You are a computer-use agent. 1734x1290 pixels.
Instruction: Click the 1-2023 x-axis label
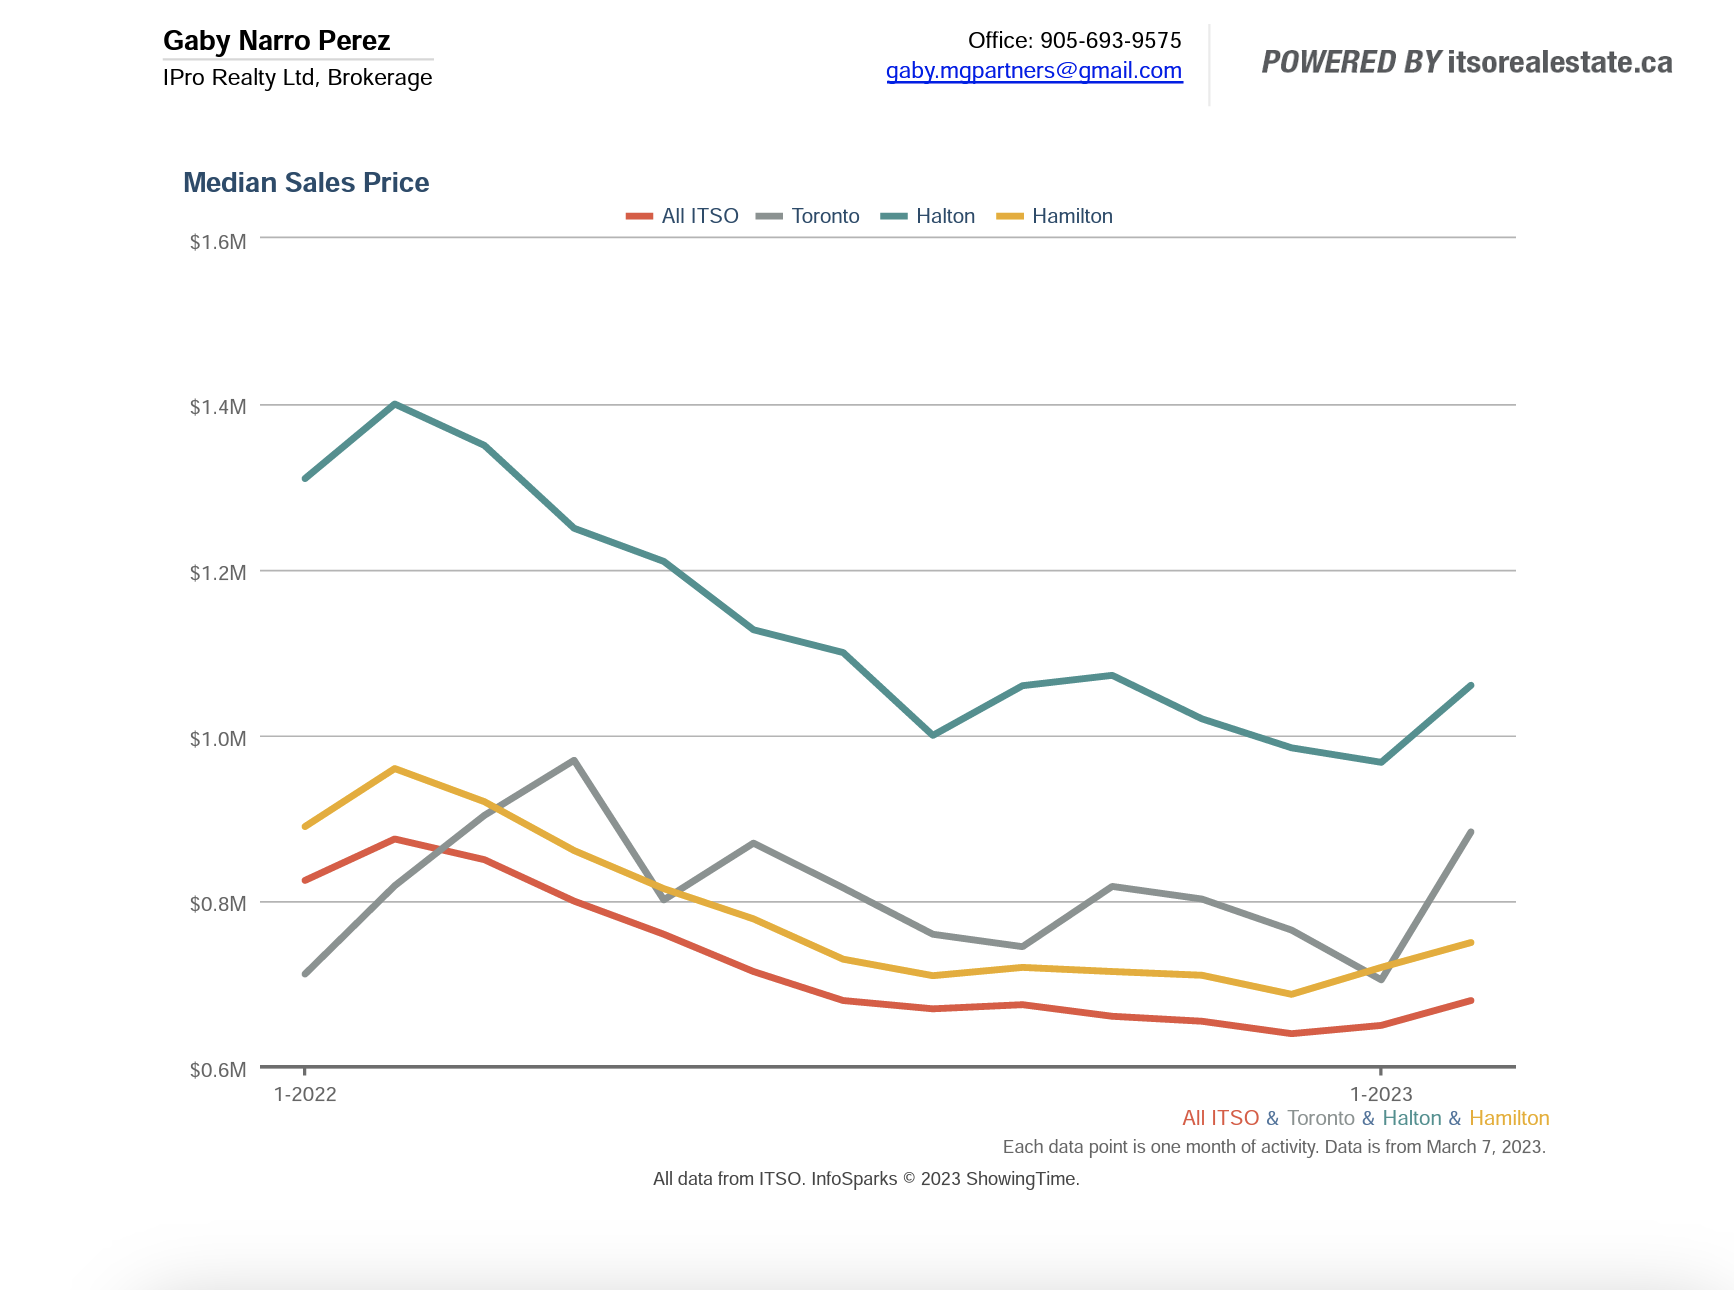coord(1381,1094)
